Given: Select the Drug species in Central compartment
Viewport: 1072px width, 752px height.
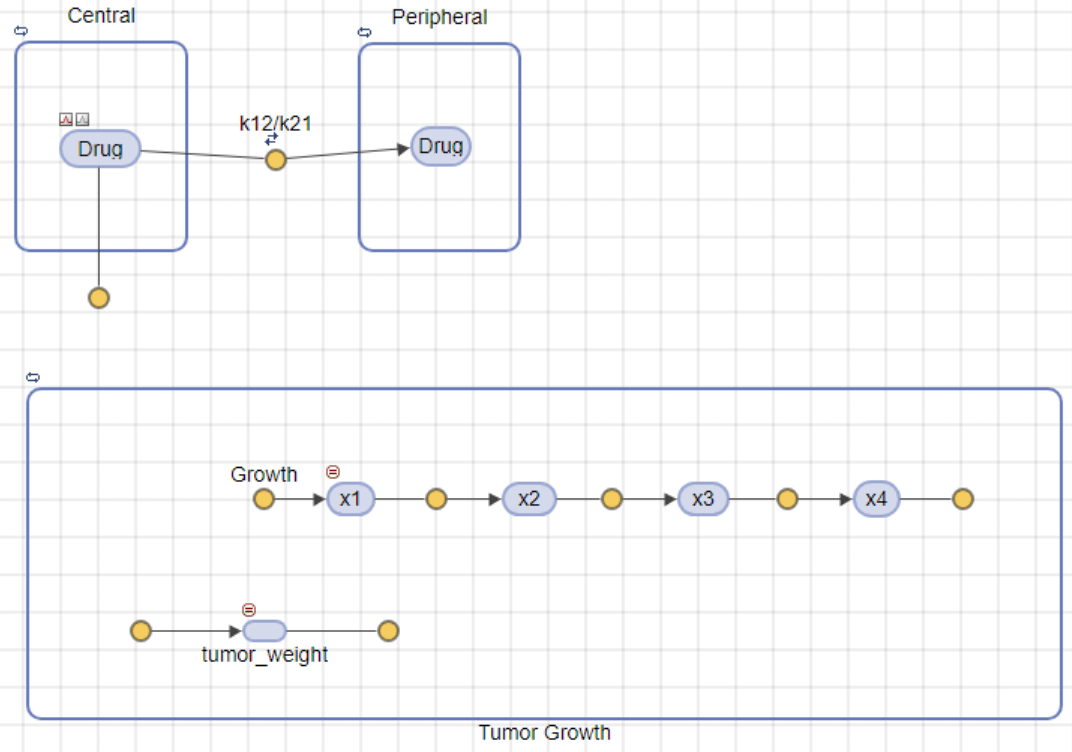Looking at the screenshot, I should [x=100, y=148].
